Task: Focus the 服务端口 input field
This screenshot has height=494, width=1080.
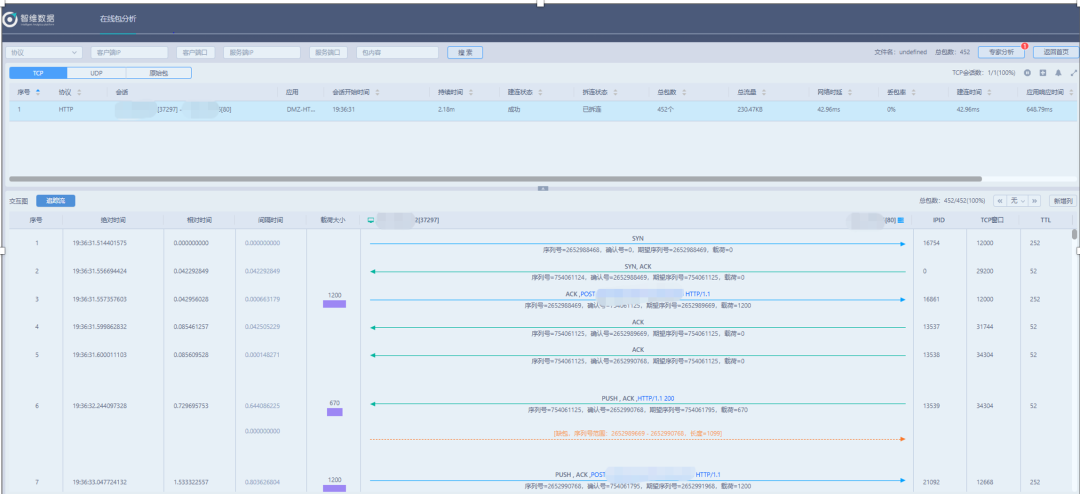Action: pyautogui.click(x=329, y=52)
